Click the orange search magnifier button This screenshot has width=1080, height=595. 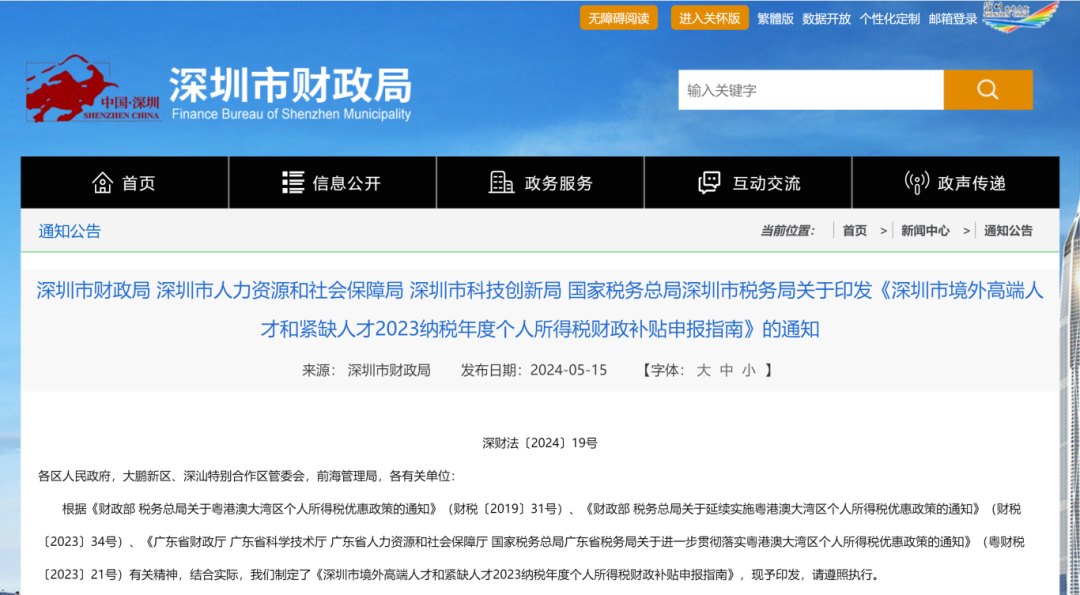[988, 90]
